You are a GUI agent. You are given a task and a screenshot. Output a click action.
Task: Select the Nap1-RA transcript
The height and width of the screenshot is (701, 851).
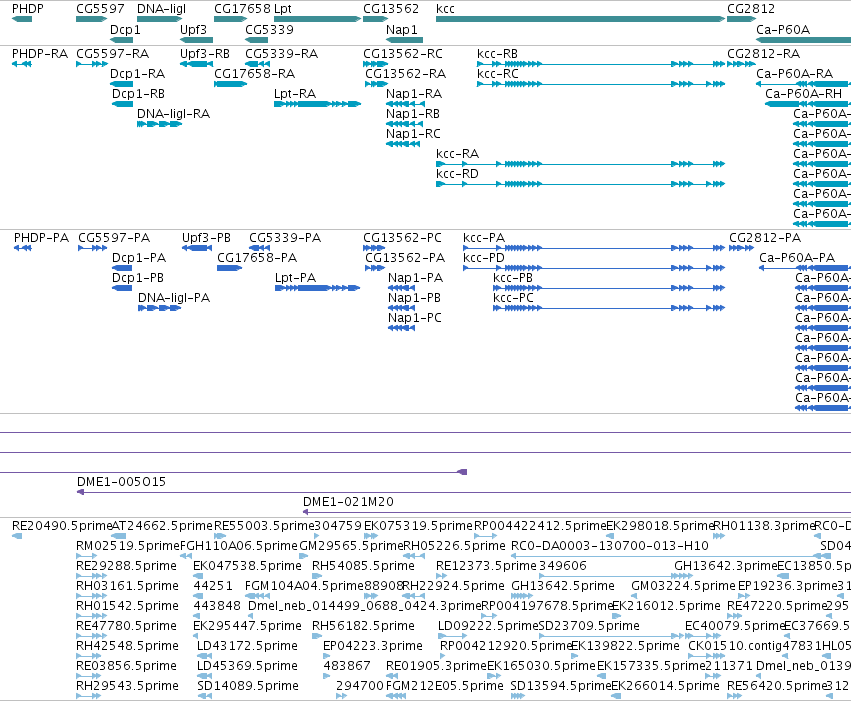[x=405, y=104]
